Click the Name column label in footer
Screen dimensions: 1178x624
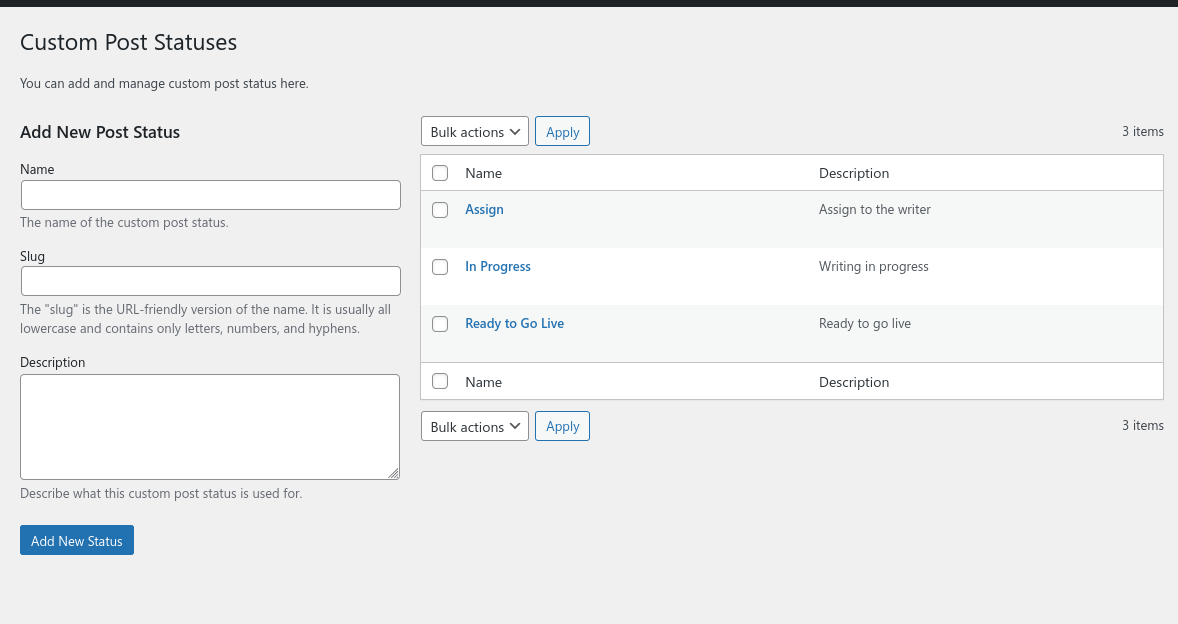[484, 382]
